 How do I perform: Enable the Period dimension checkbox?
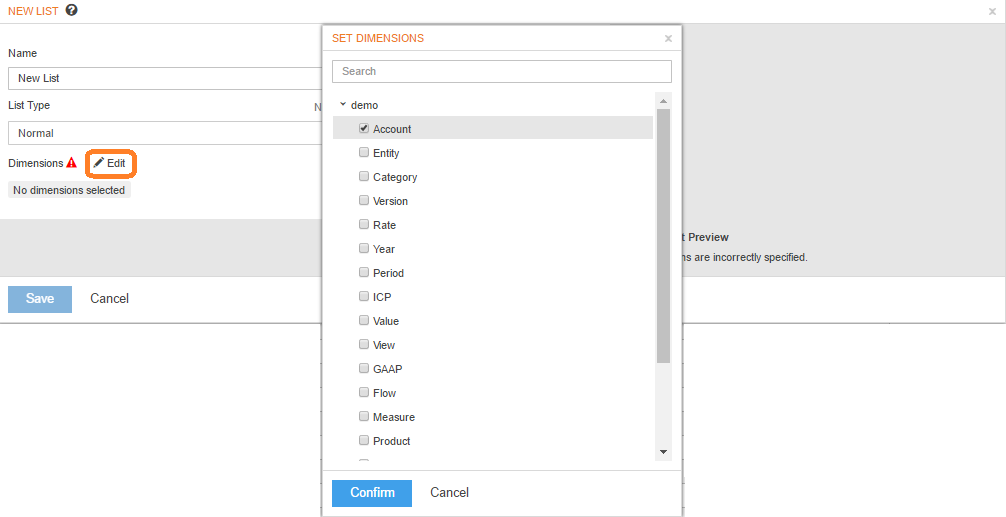364,272
